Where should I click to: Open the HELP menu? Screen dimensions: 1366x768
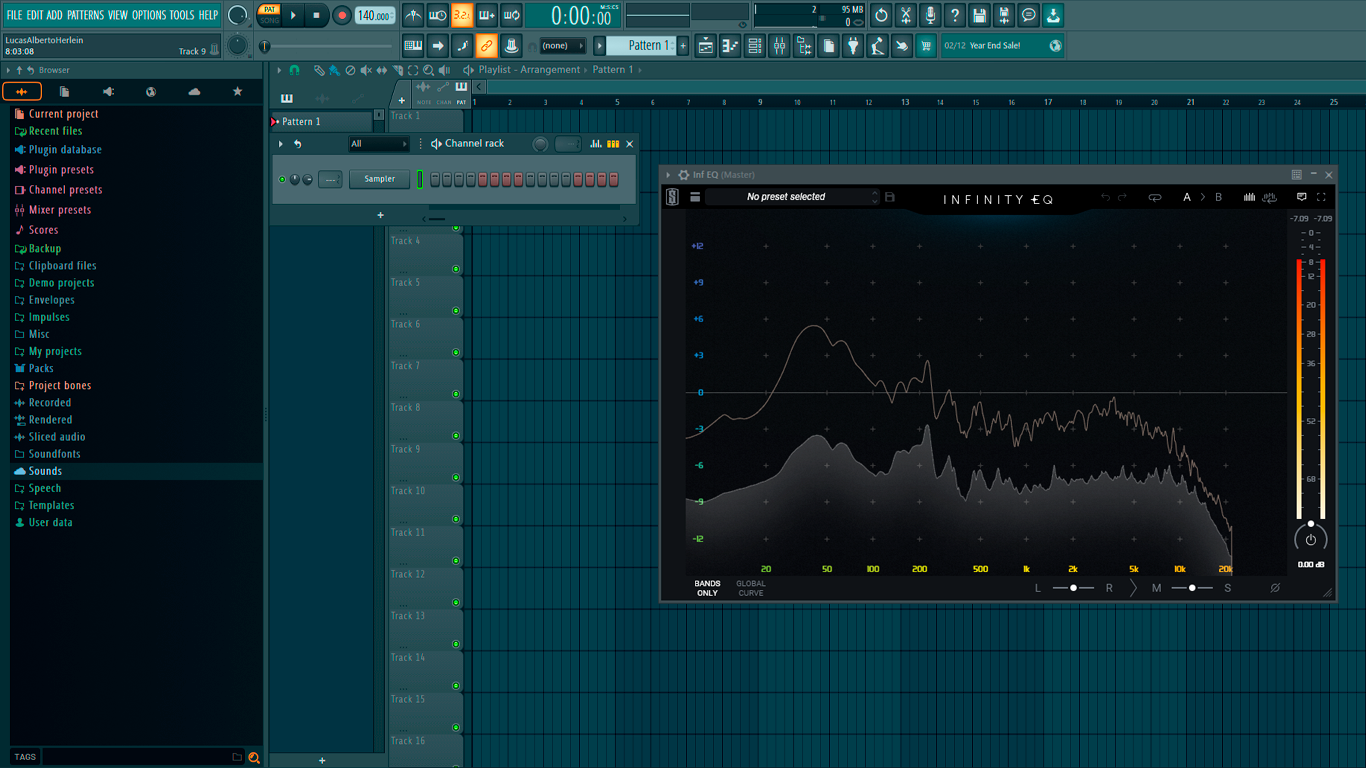(208, 15)
